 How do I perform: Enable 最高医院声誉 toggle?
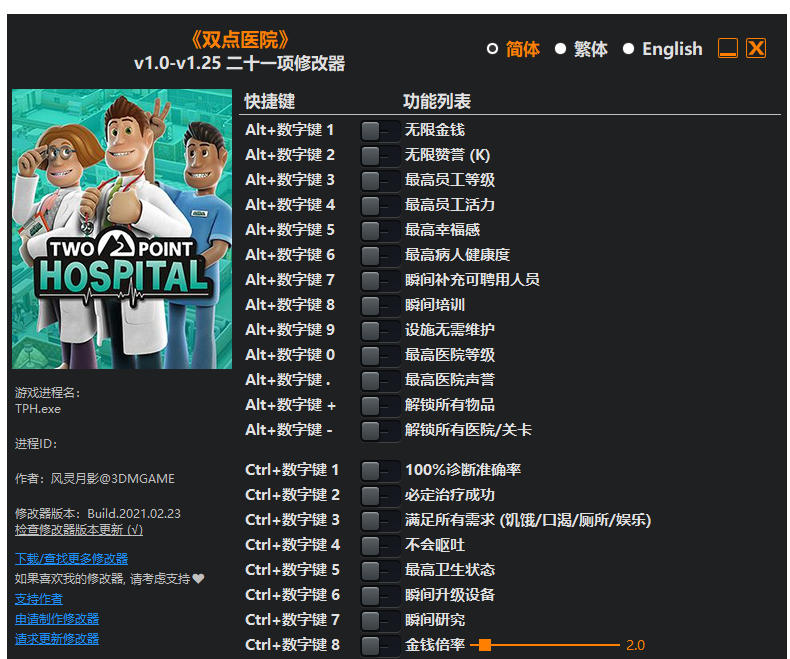point(380,380)
